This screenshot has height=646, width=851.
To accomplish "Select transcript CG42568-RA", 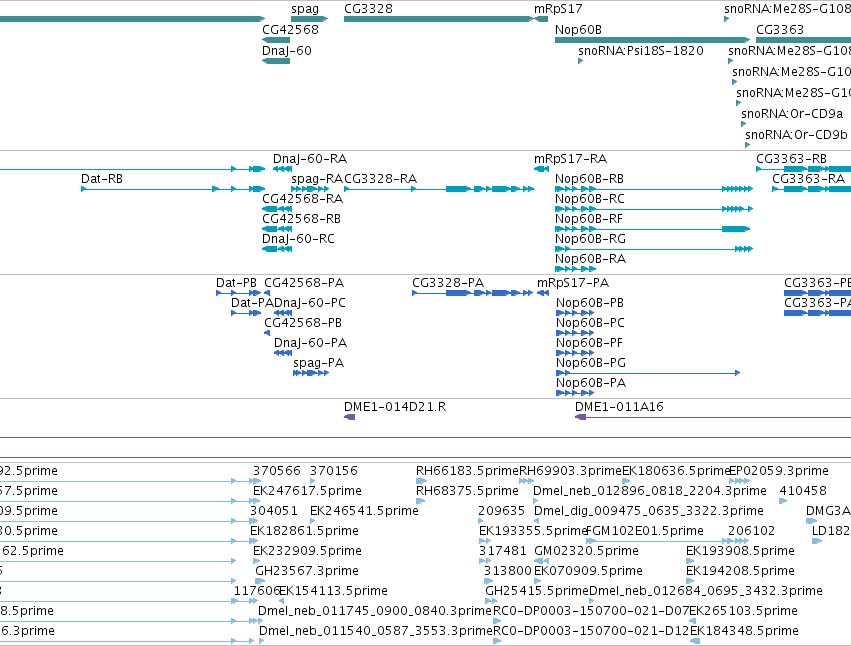I will click(302, 199).
